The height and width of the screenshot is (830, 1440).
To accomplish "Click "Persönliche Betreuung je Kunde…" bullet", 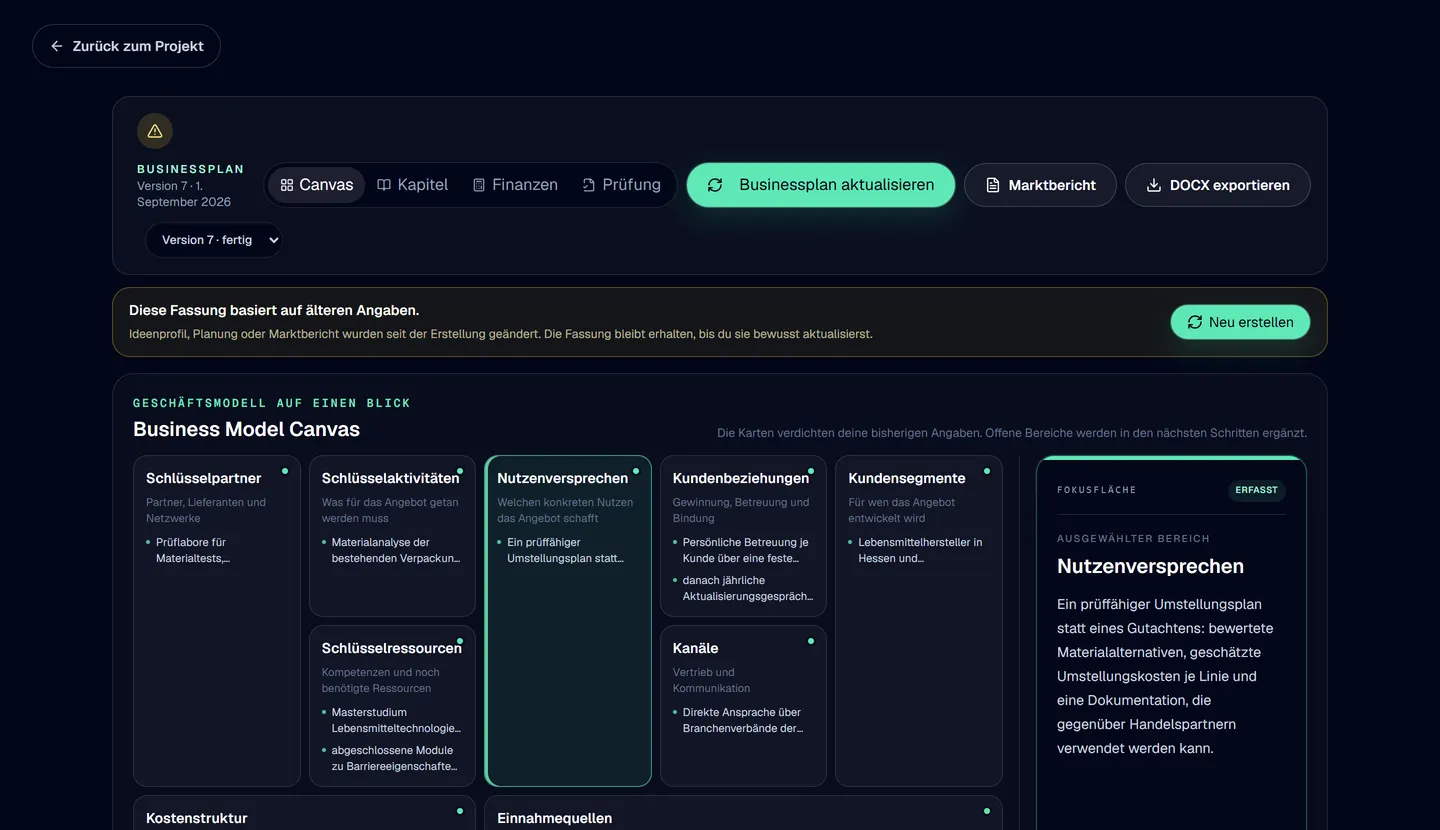I will pos(744,550).
